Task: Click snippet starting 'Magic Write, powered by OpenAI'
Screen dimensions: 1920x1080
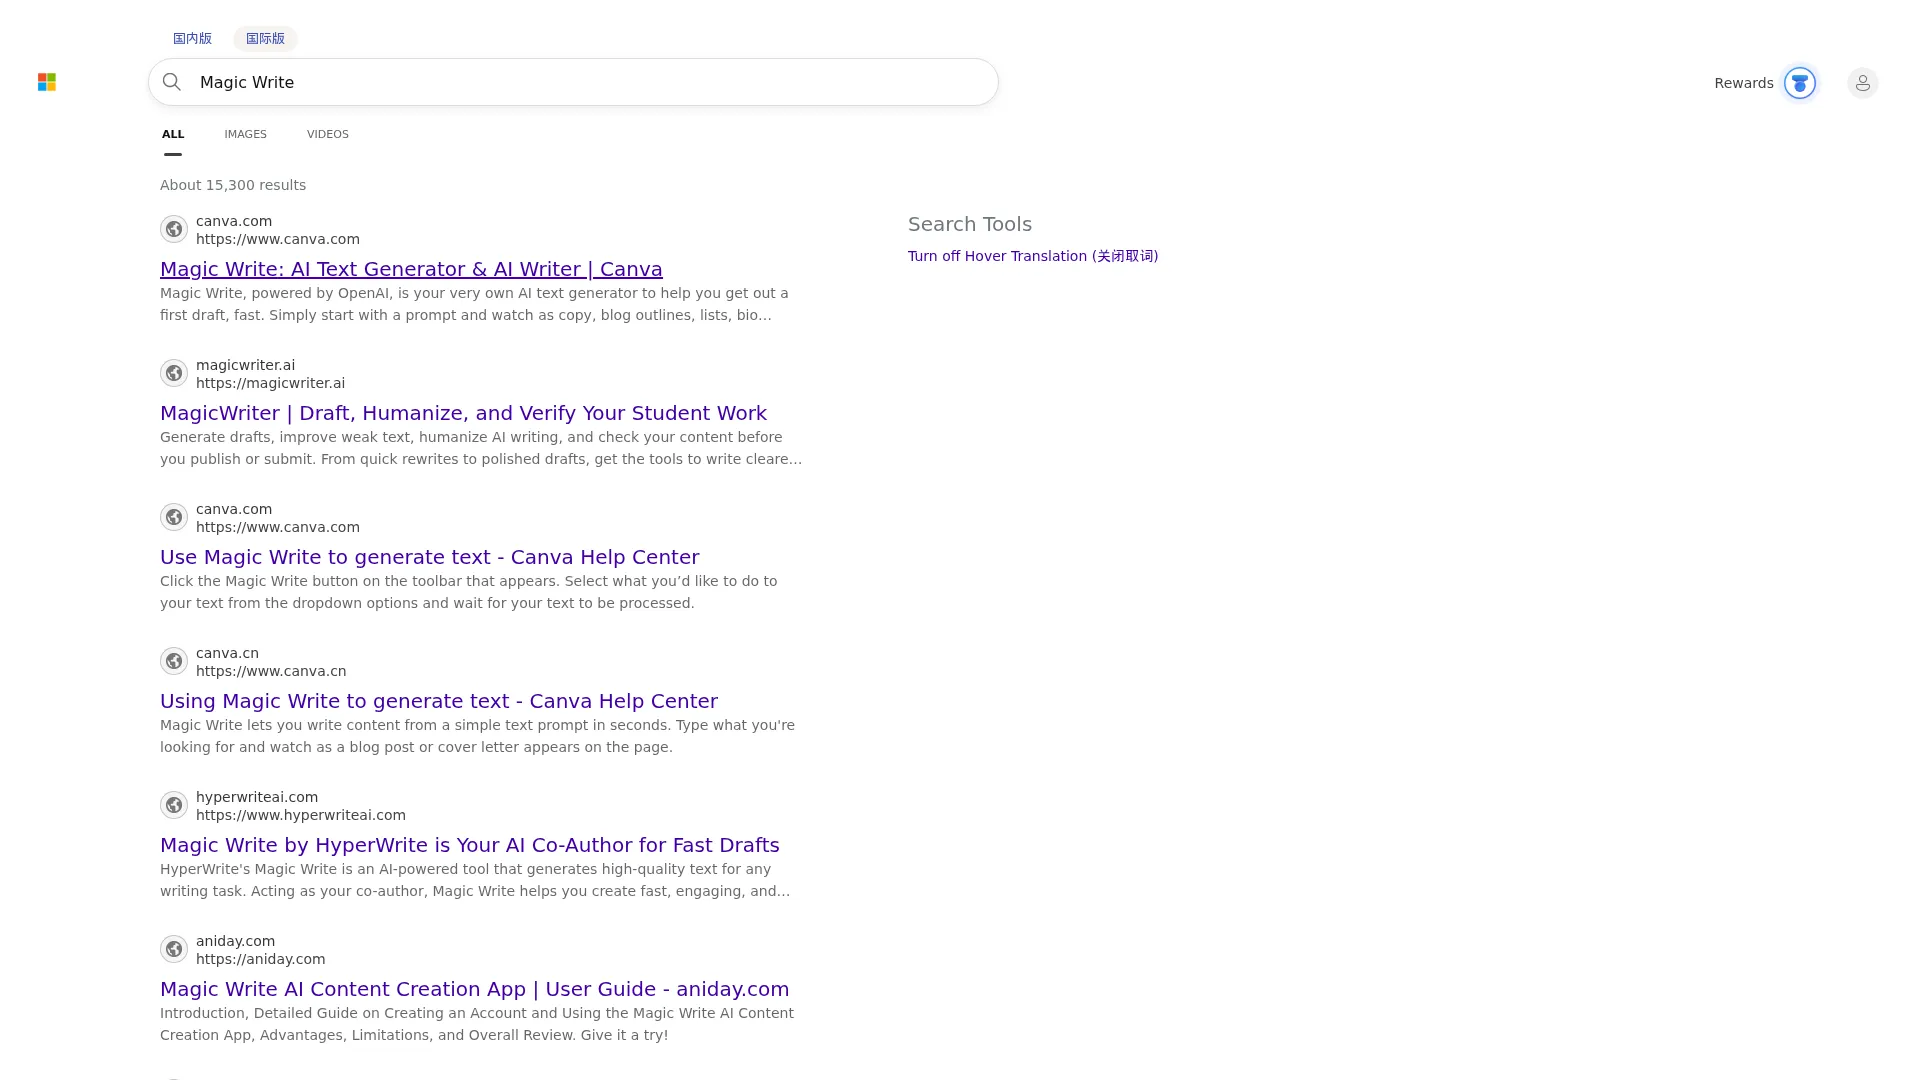Action: tap(474, 304)
